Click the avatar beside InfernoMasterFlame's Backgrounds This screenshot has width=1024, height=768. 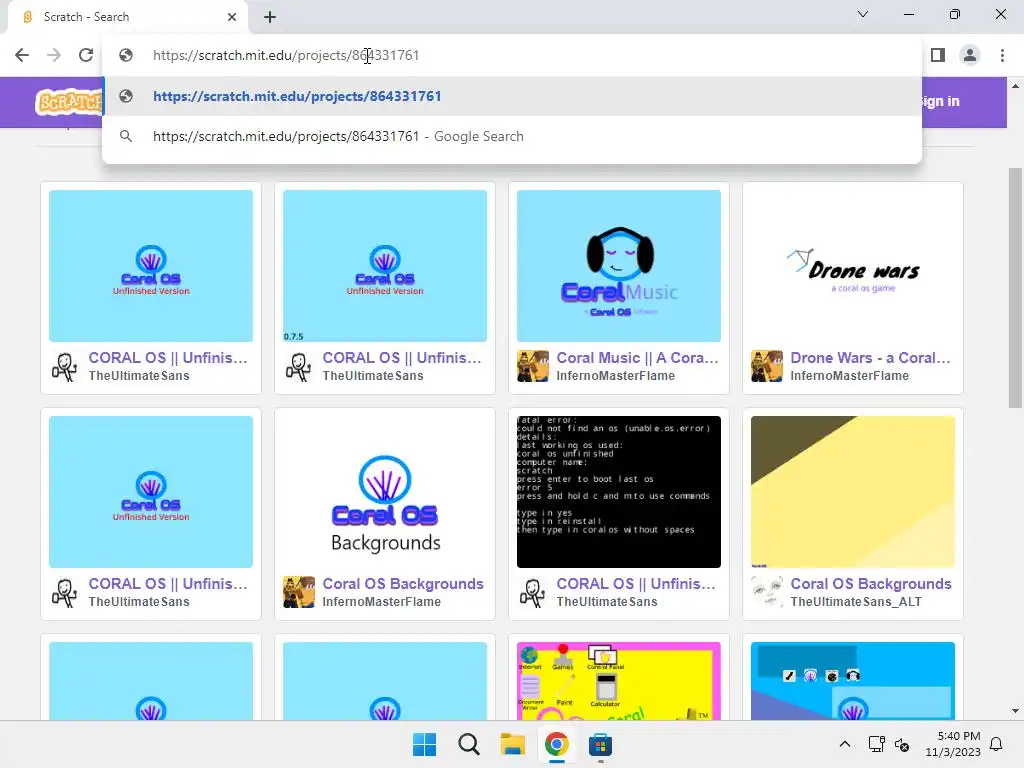click(x=299, y=592)
